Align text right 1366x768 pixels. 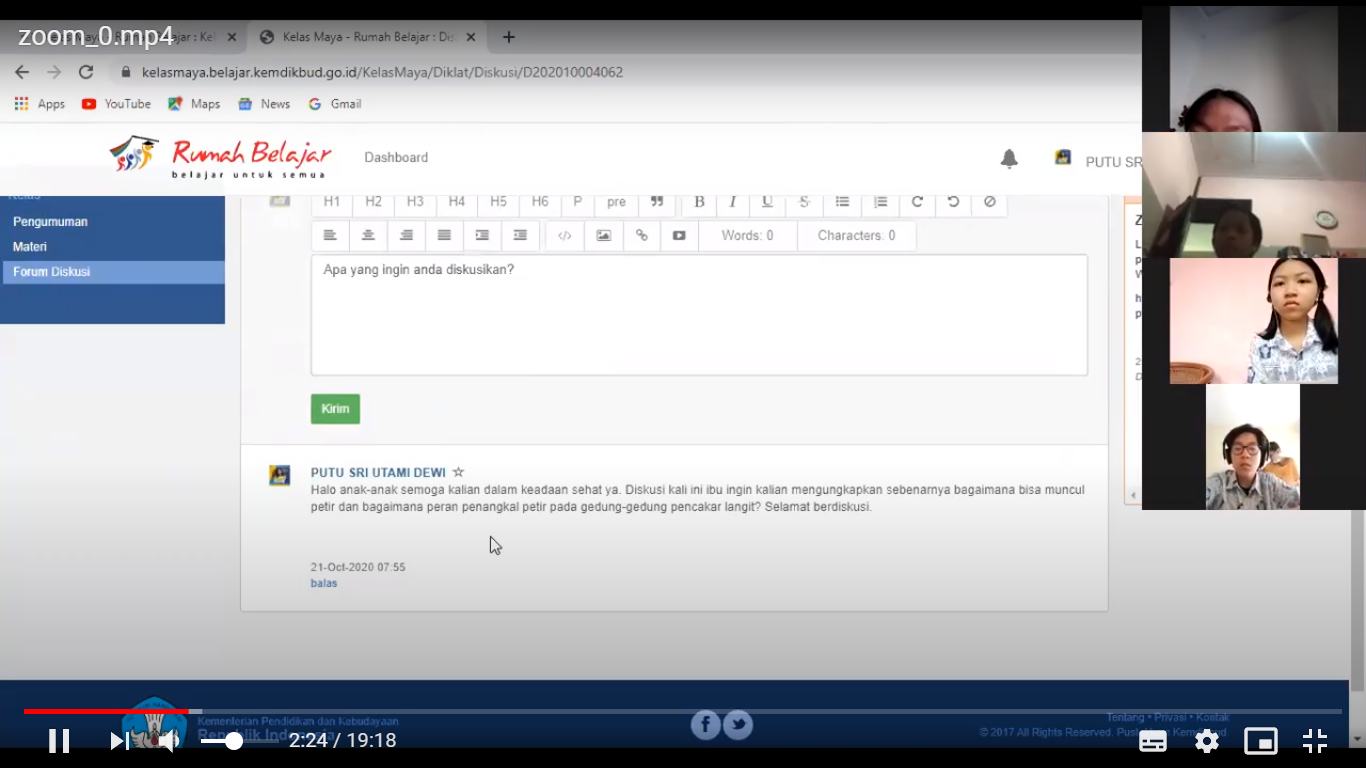[406, 236]
